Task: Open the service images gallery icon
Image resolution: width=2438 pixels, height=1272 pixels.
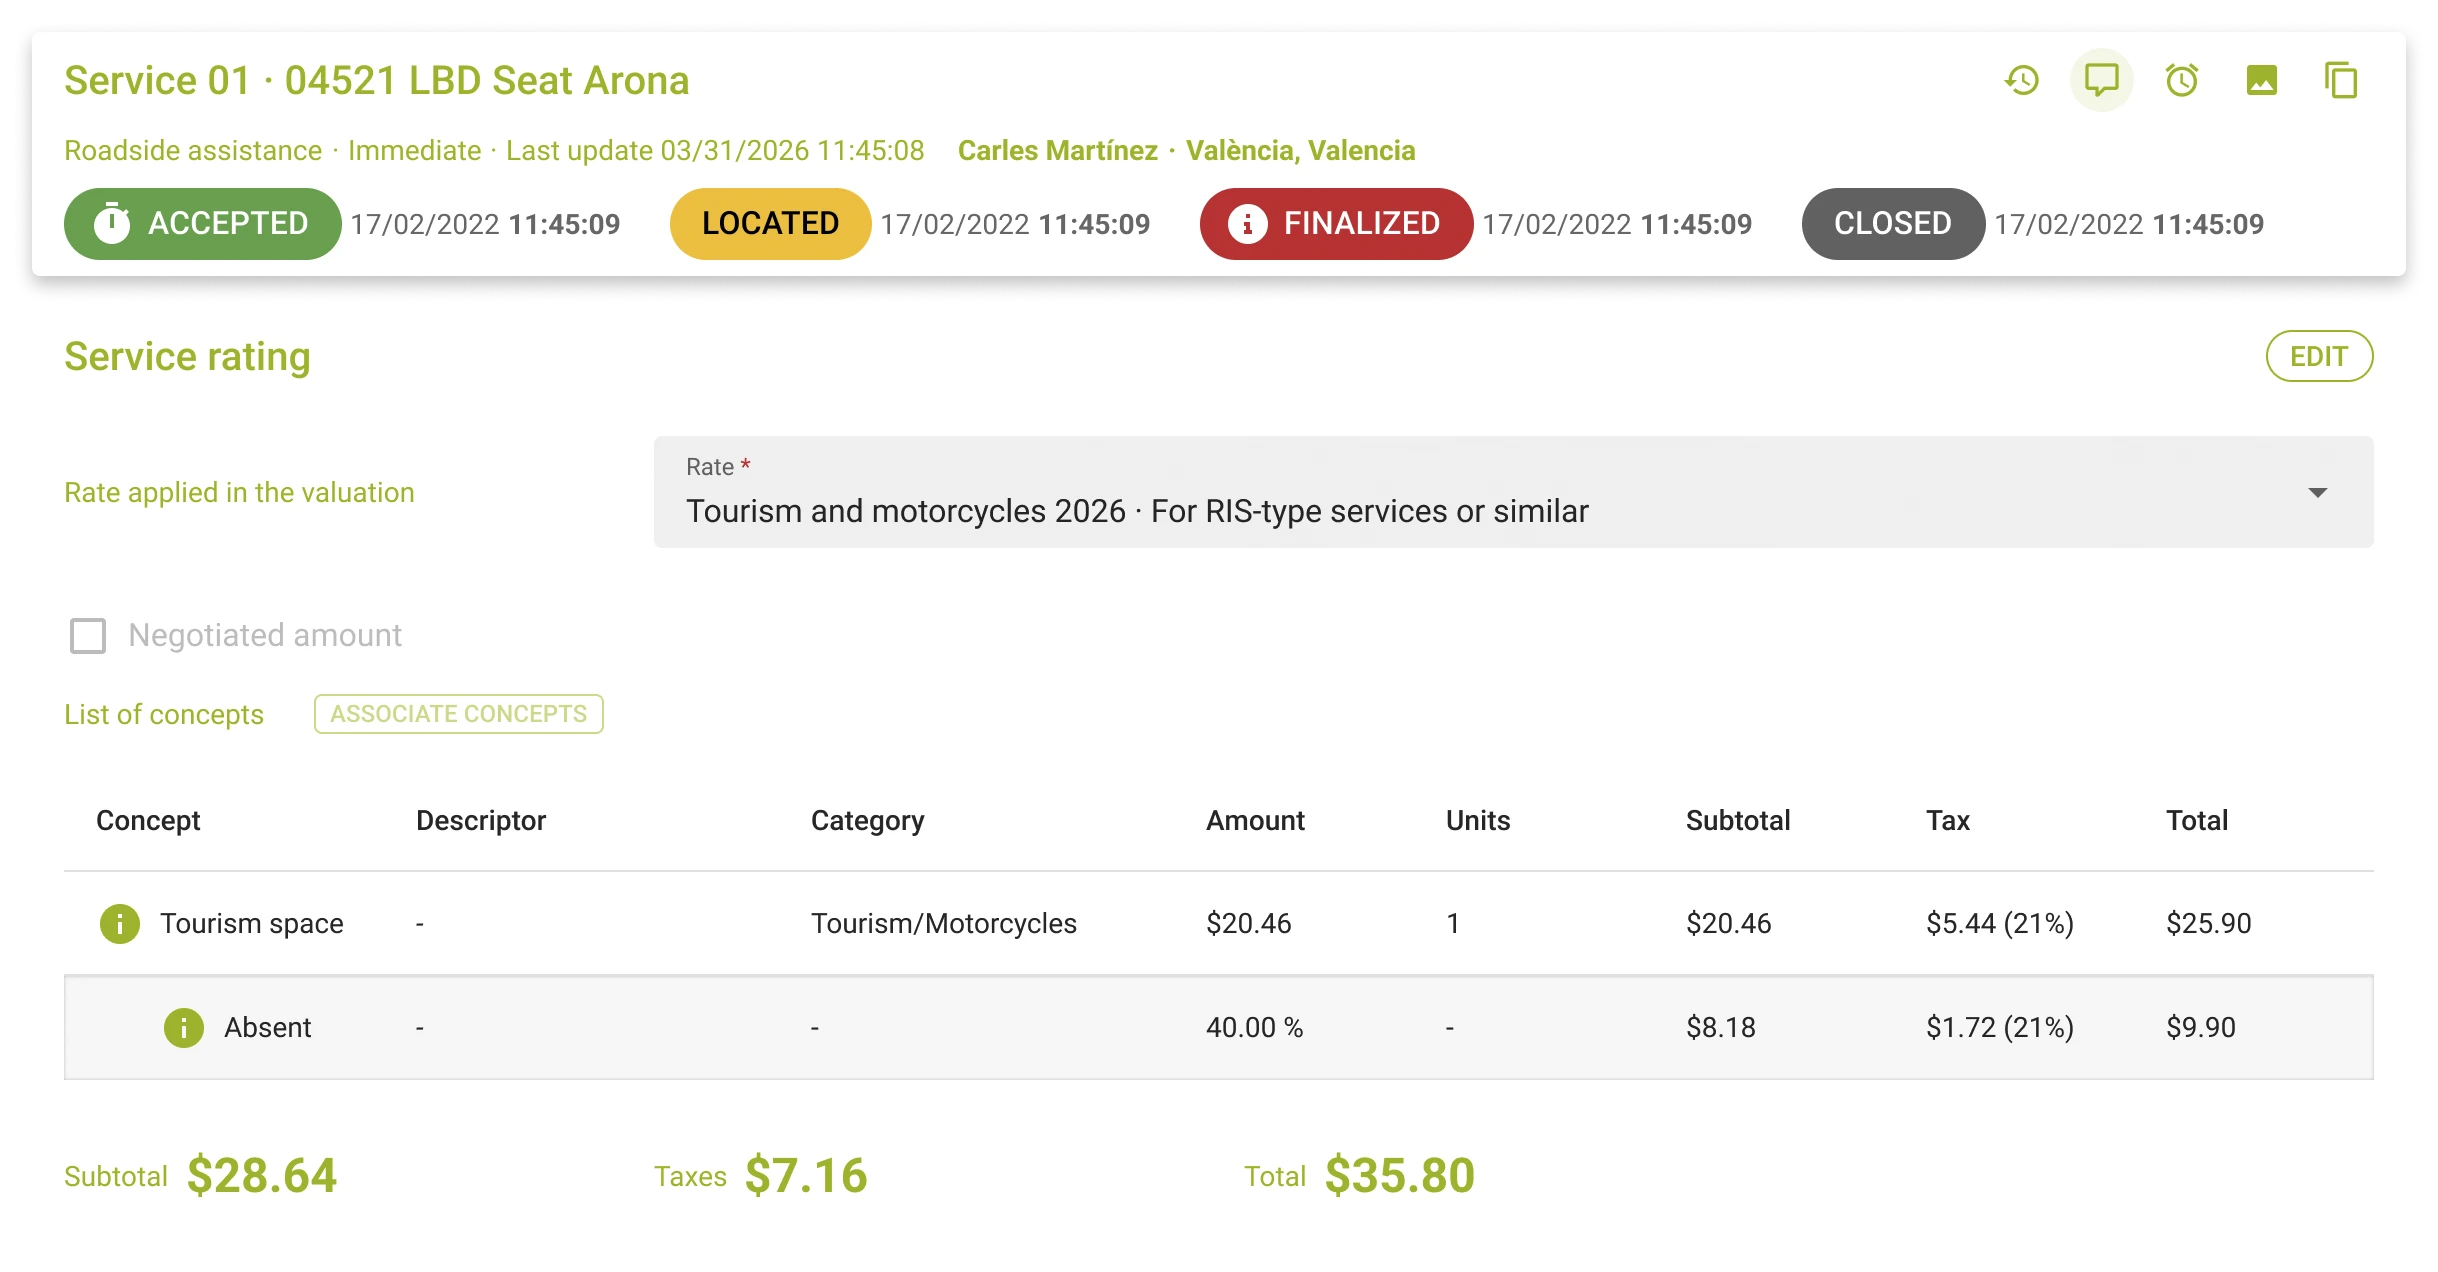Action: (x=2263, y=80)
